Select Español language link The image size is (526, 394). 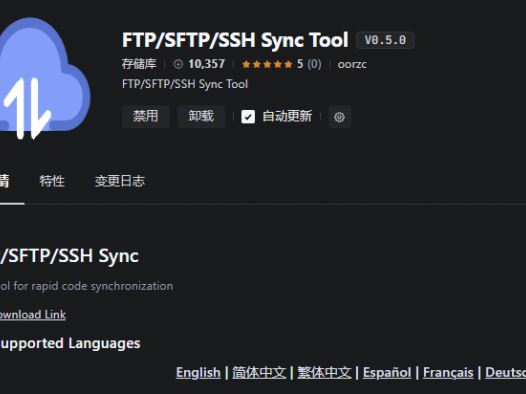(387, 373)
